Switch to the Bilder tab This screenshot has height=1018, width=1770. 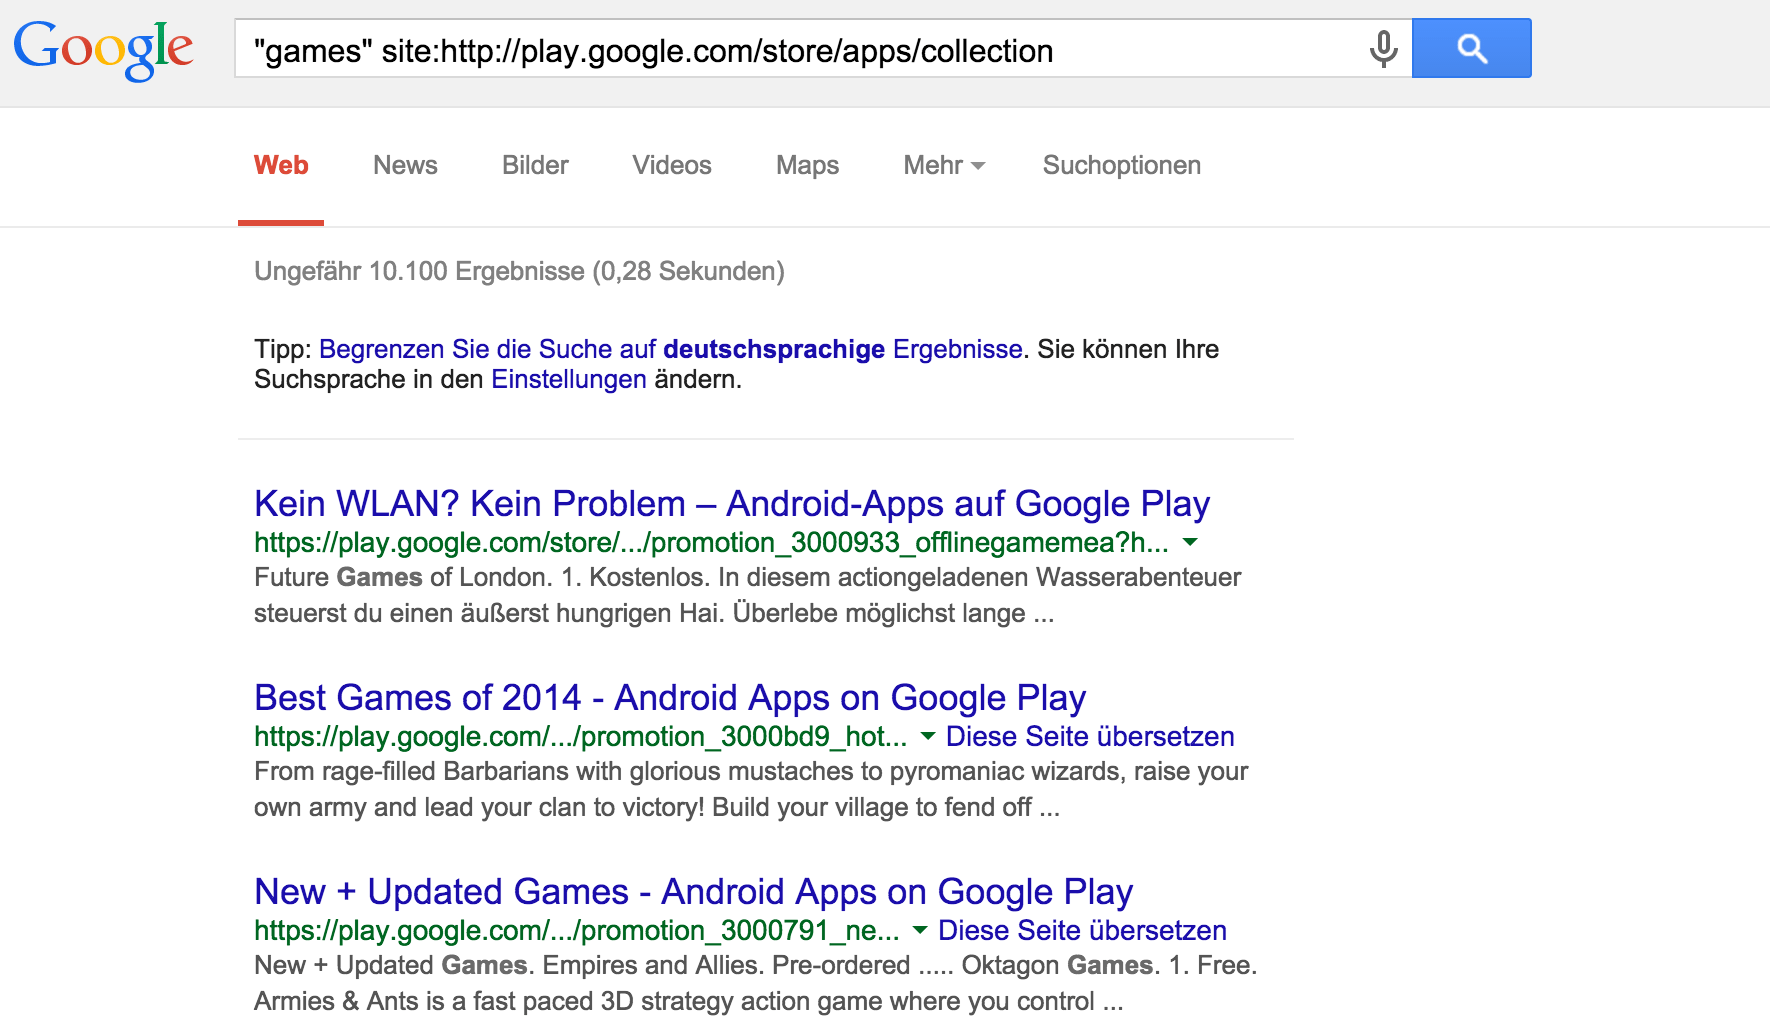tap(535, 165)
